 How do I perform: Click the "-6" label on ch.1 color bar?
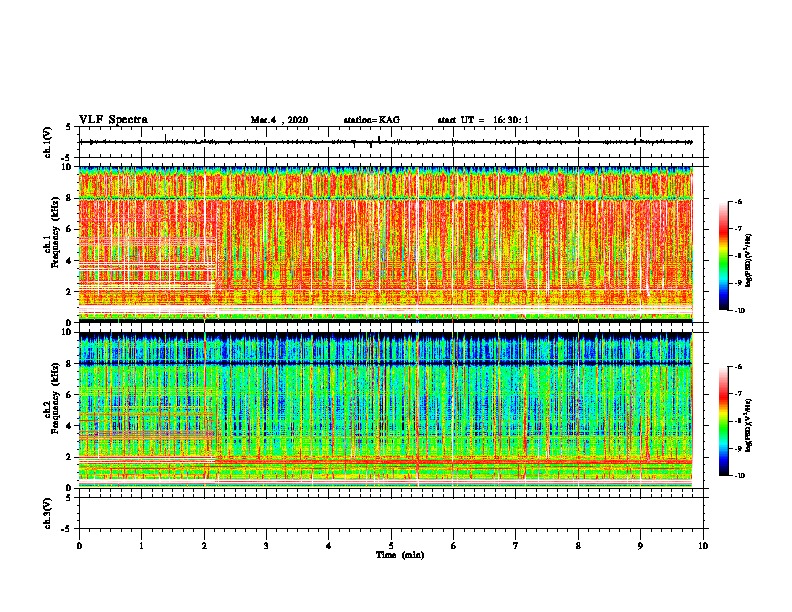pos(738,202)
